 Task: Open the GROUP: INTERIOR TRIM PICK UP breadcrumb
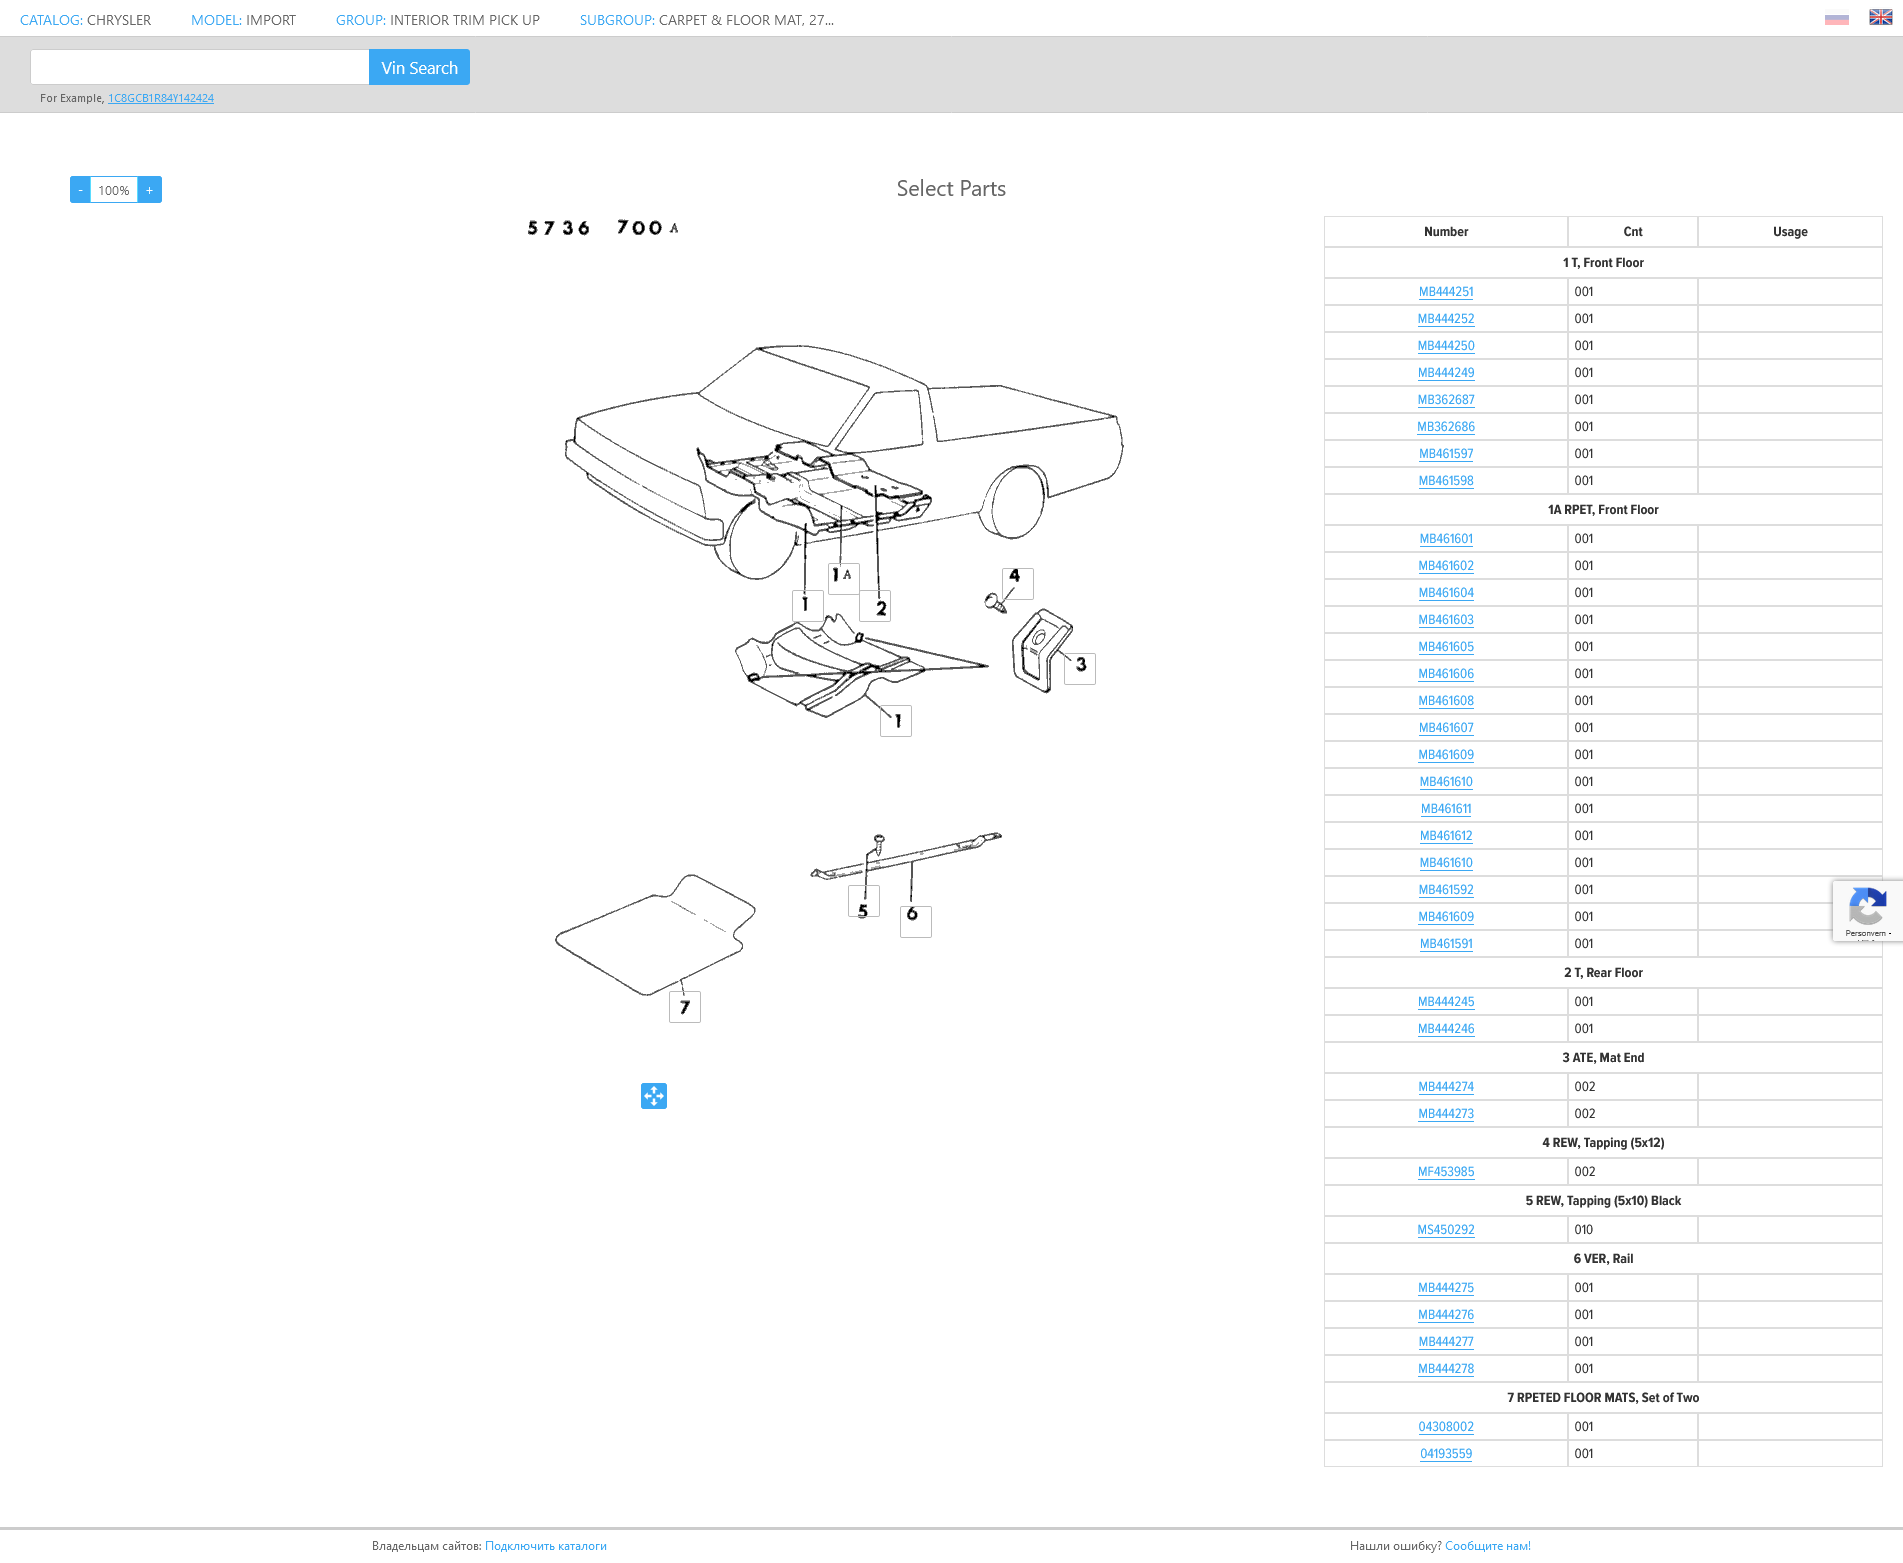click(437, 20)
